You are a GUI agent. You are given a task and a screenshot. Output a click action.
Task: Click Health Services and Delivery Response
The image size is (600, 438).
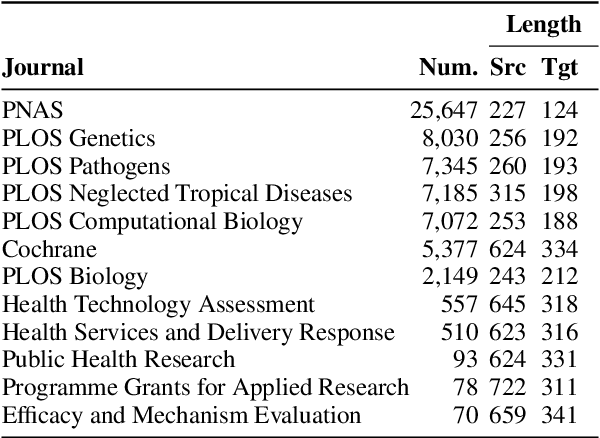point(198,332)
